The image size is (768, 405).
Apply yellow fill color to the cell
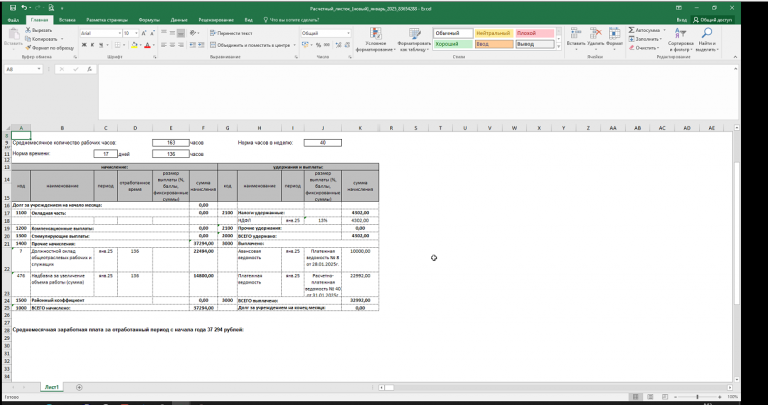[x=134, y=45]
